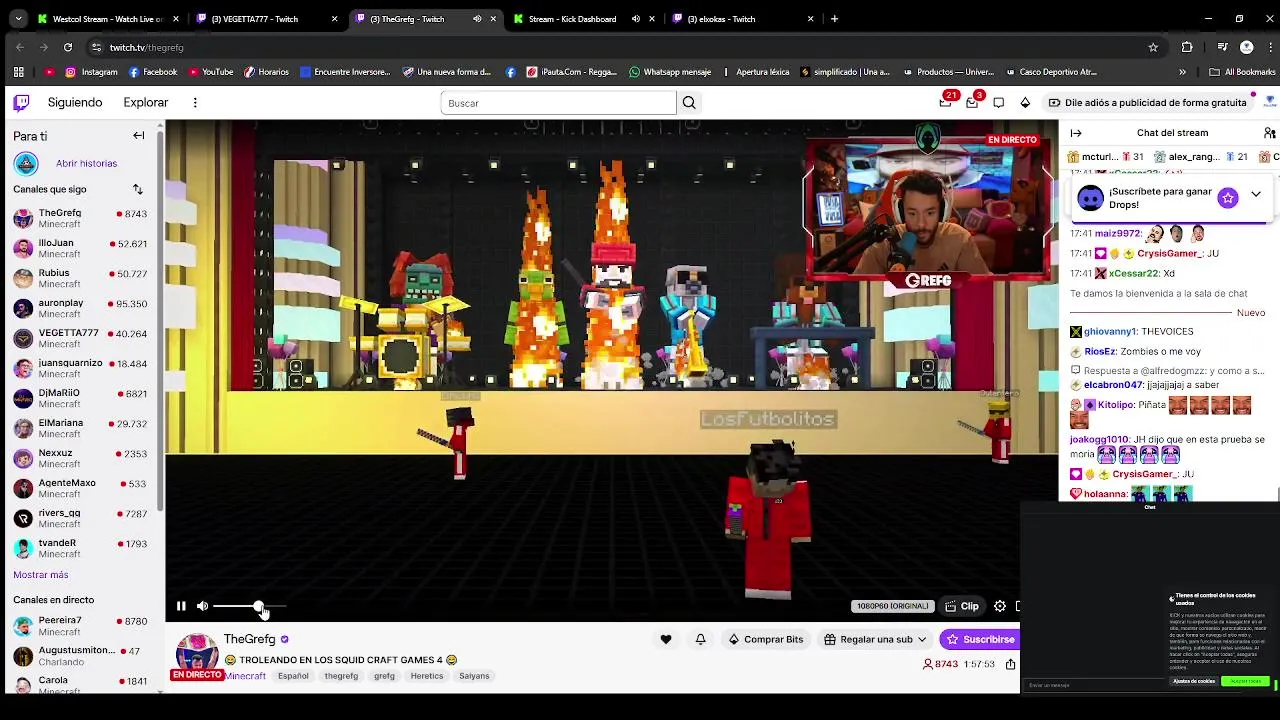
Task: Click the search magnifier button
Action: pyautogui.click(x=689, y=102)
